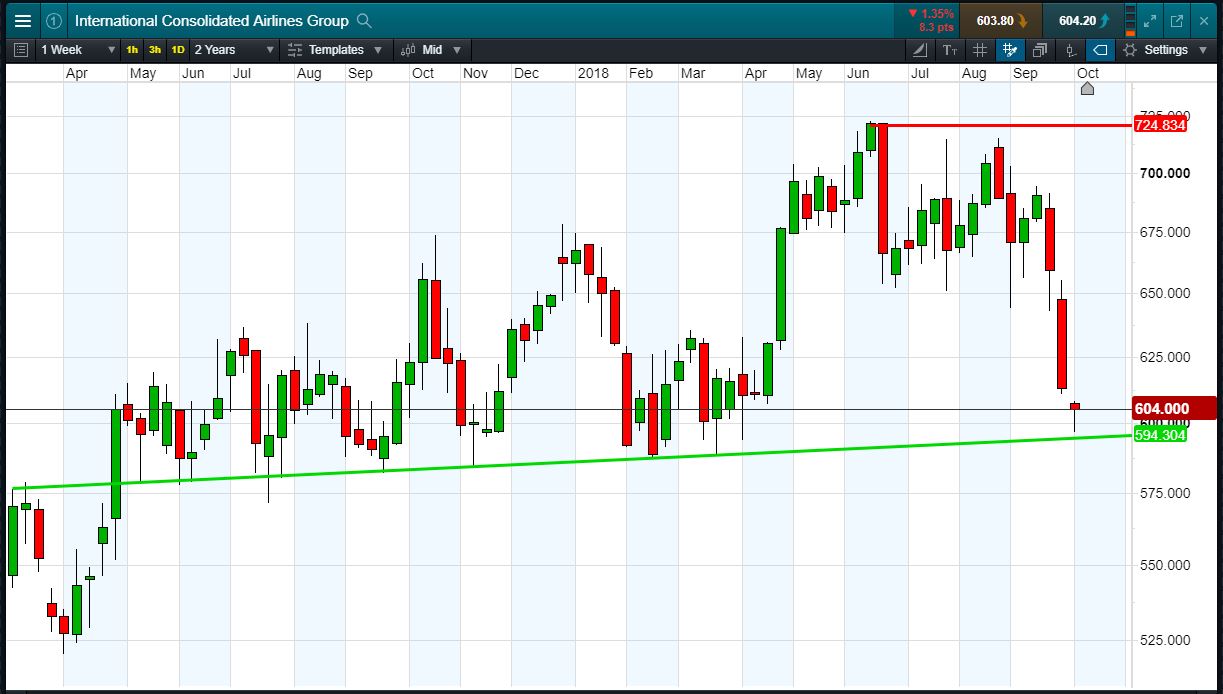Close the chart panel
The image size is (1223, 694).
pos(1204,20)
